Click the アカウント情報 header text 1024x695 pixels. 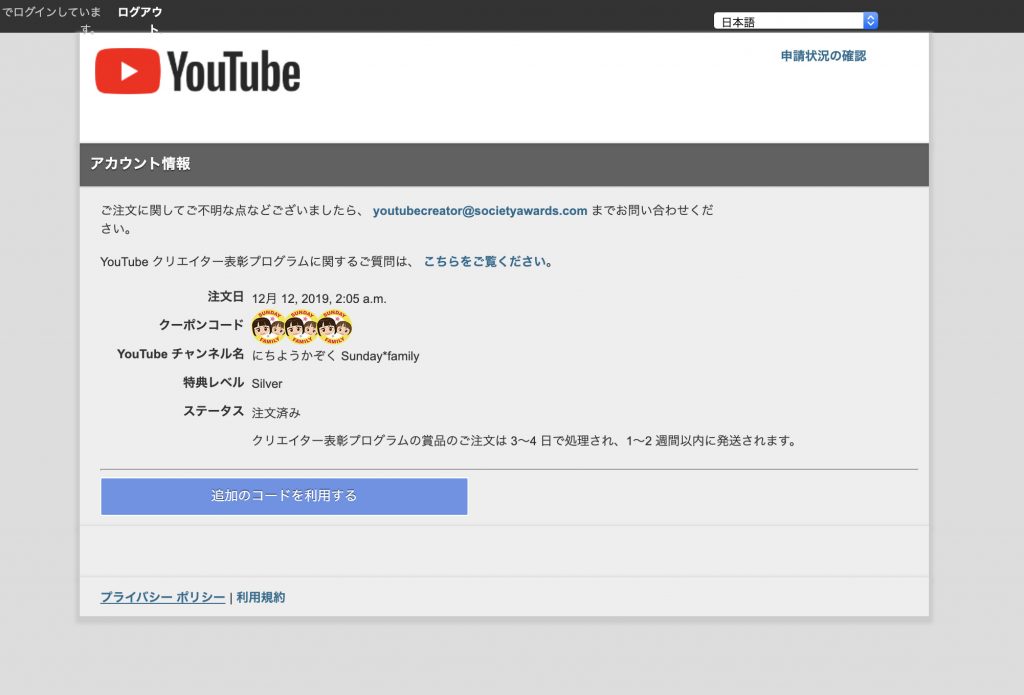point(140,164)
